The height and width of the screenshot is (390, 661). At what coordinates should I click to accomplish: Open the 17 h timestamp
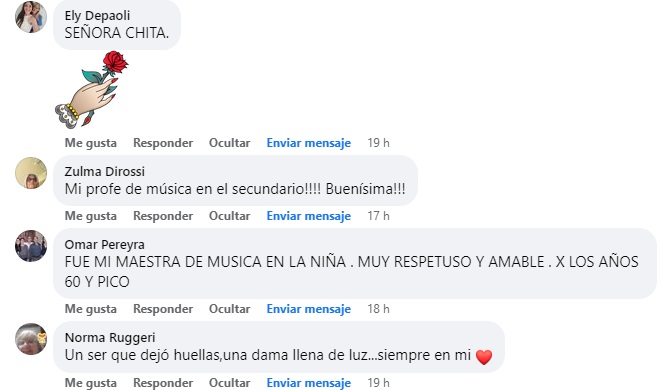378,216
